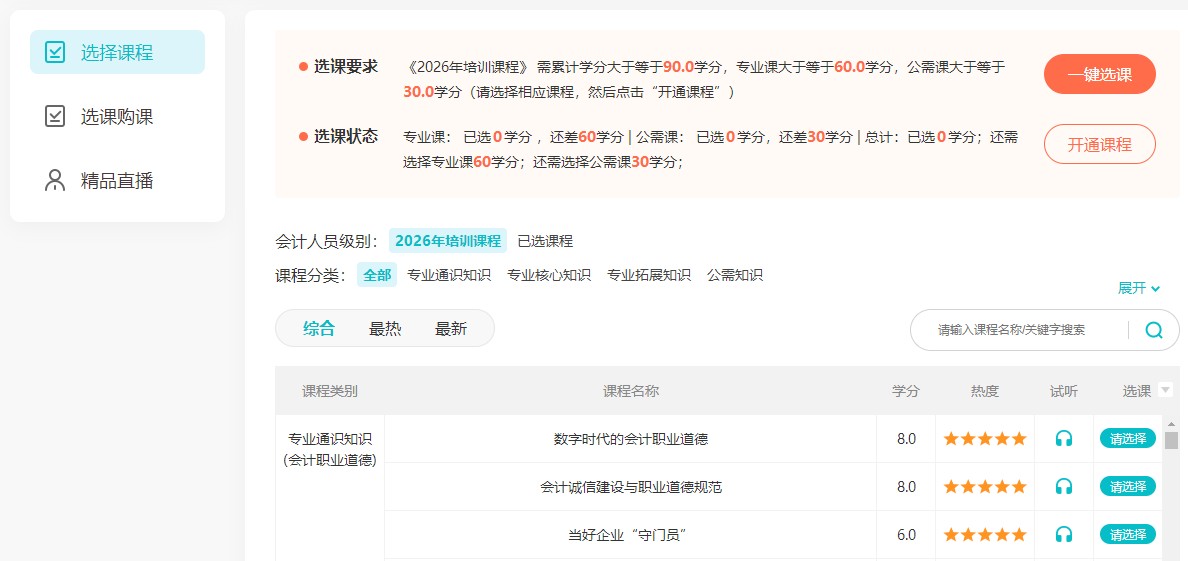Filter category by 专业拓展知识
Image resolution: width=1188 pixels, height=561 pixels.
pos(649,275)
